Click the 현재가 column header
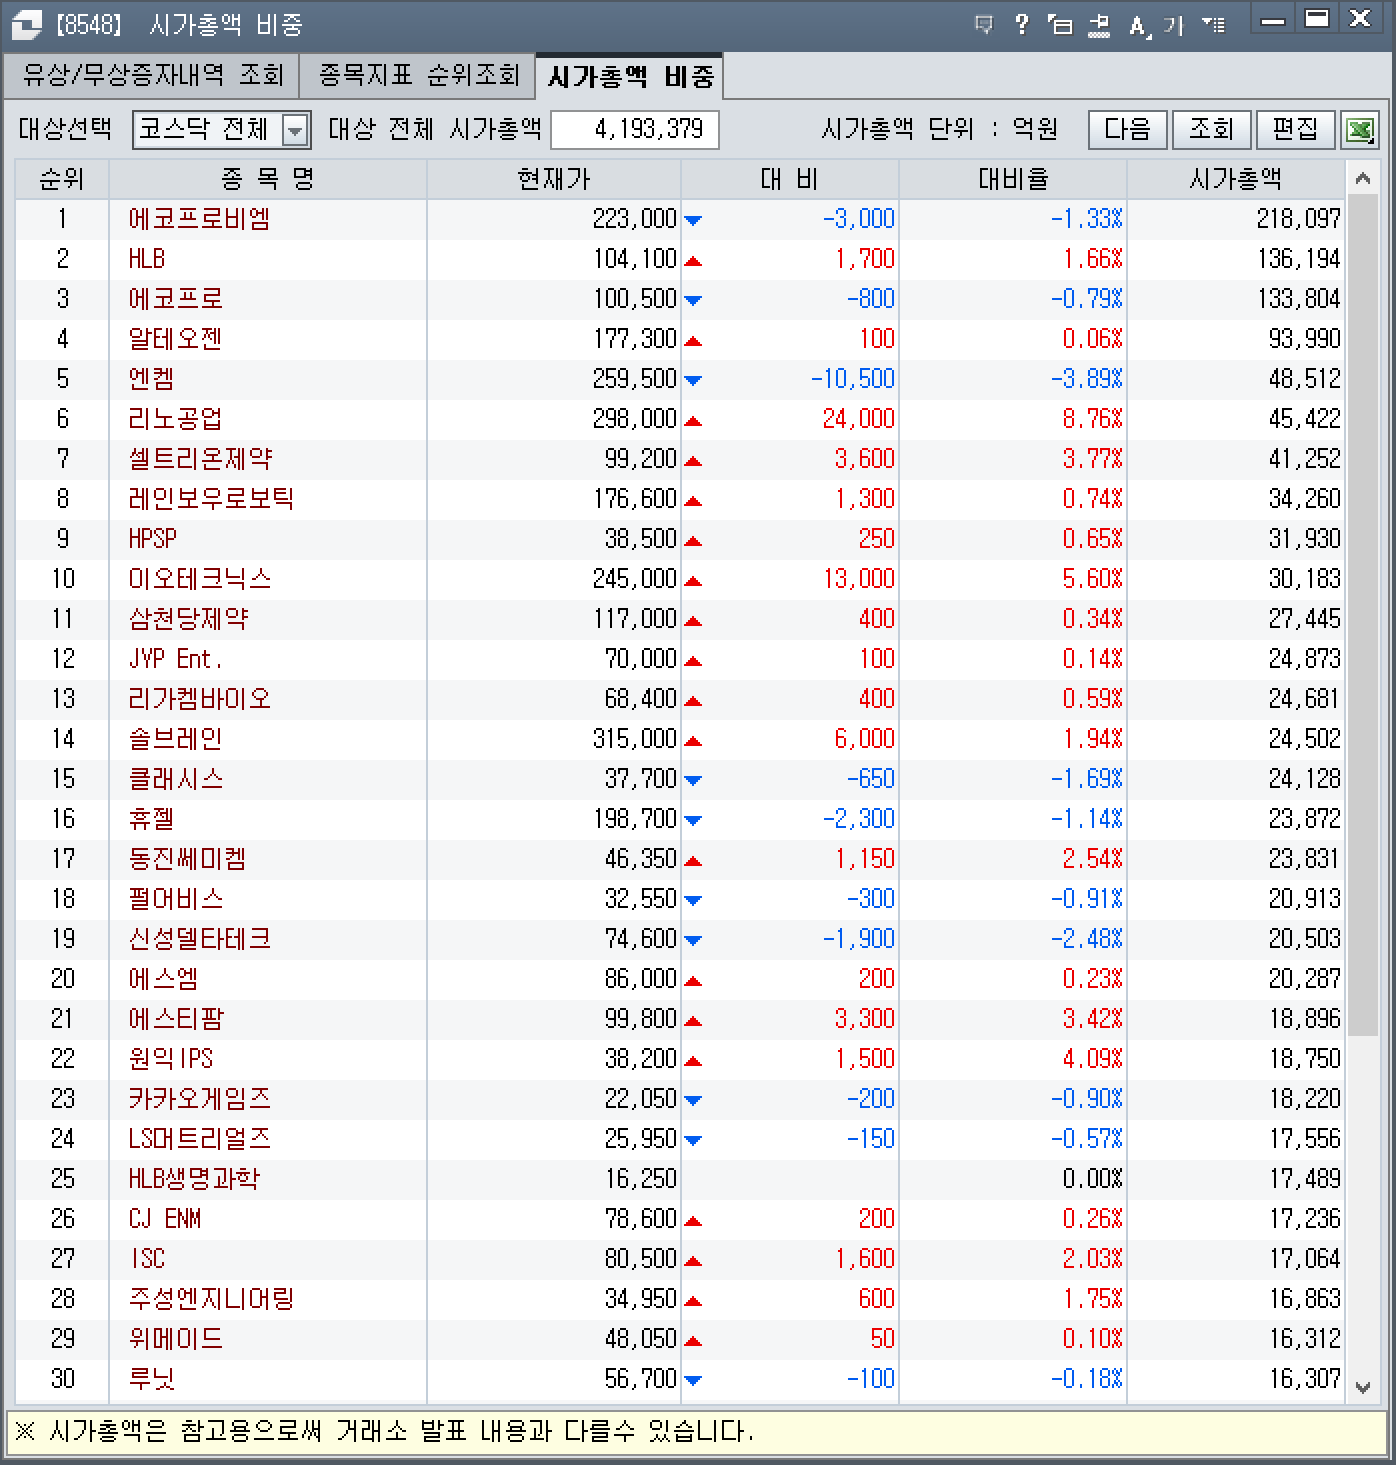The height and width of the screenshot is (1465, 1396). [x=554, y=179]
